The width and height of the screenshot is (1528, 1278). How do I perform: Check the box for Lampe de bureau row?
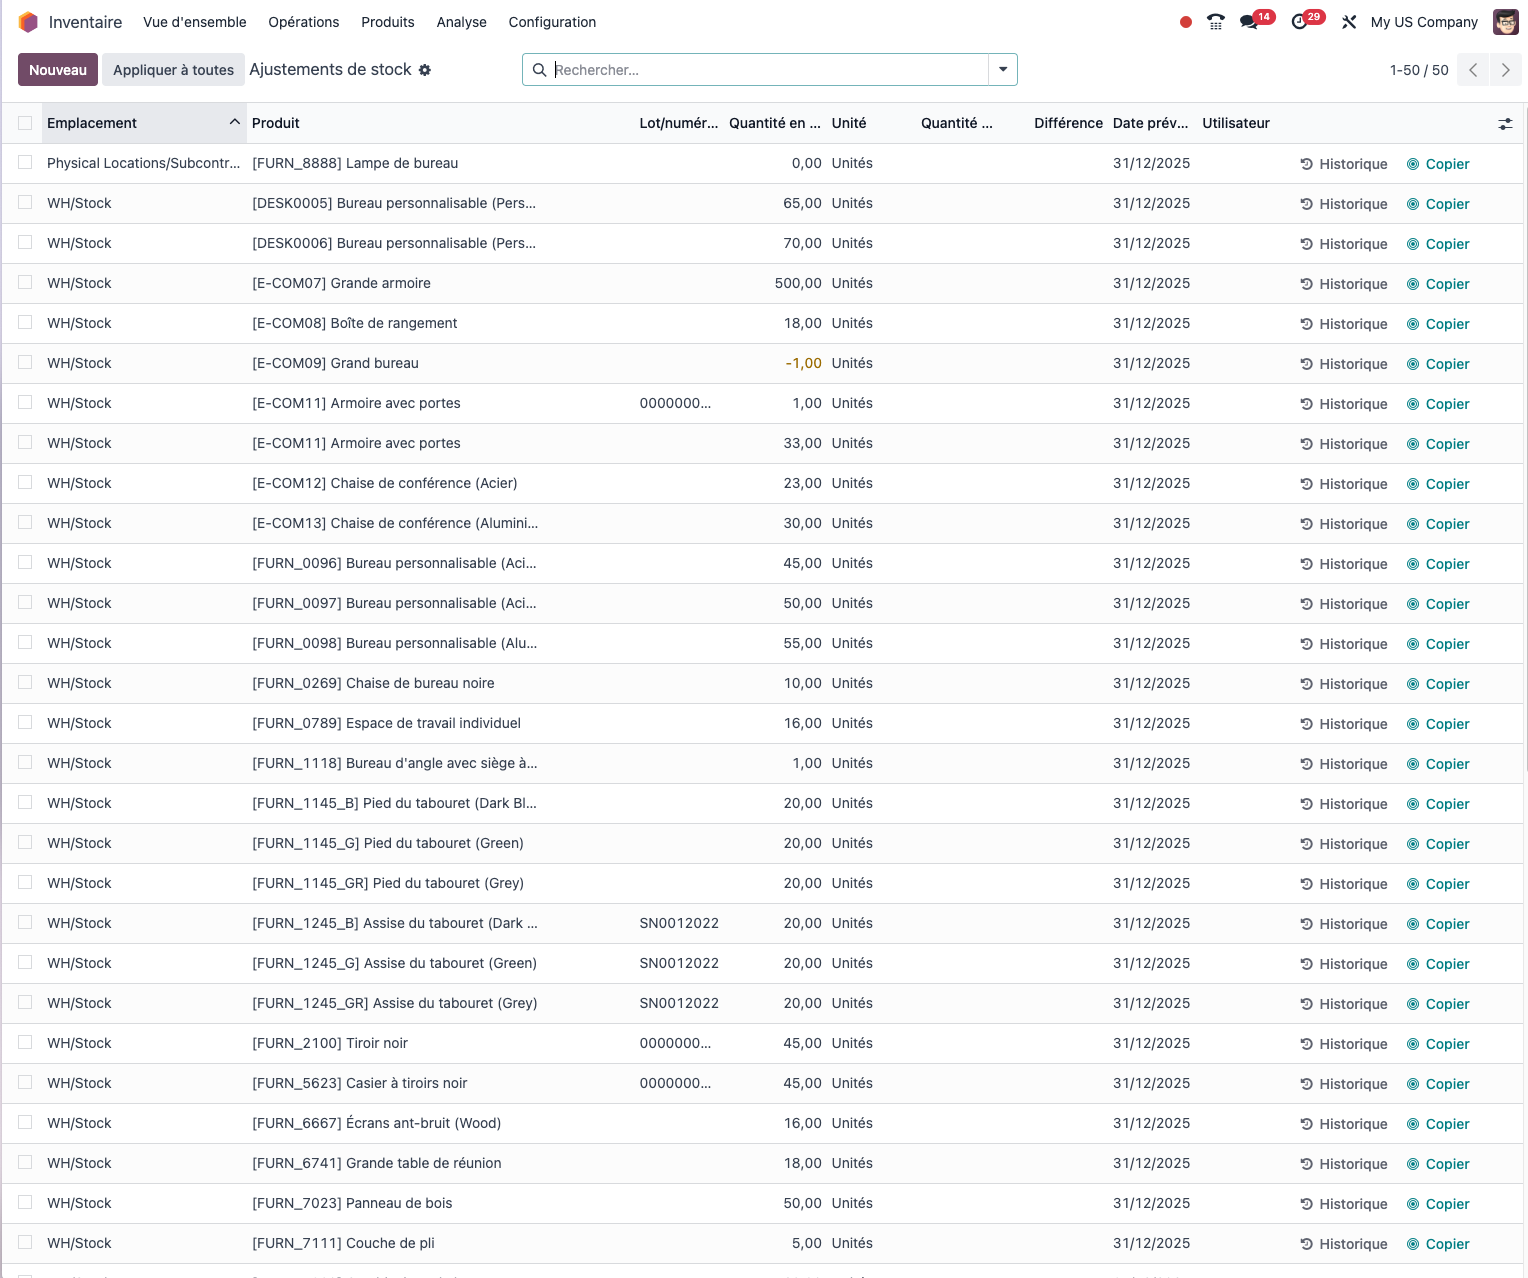(x=25, y=163)
